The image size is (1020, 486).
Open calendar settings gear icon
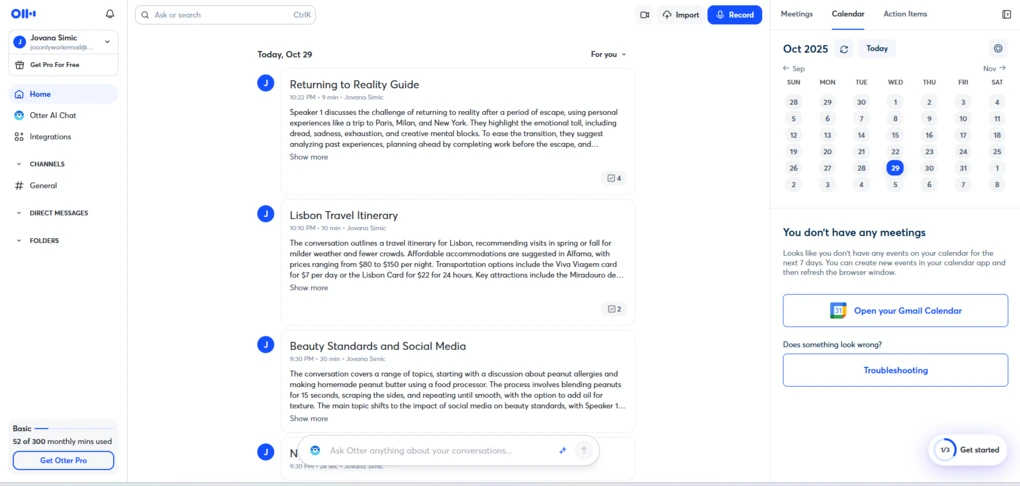click(x=997, y=49)
